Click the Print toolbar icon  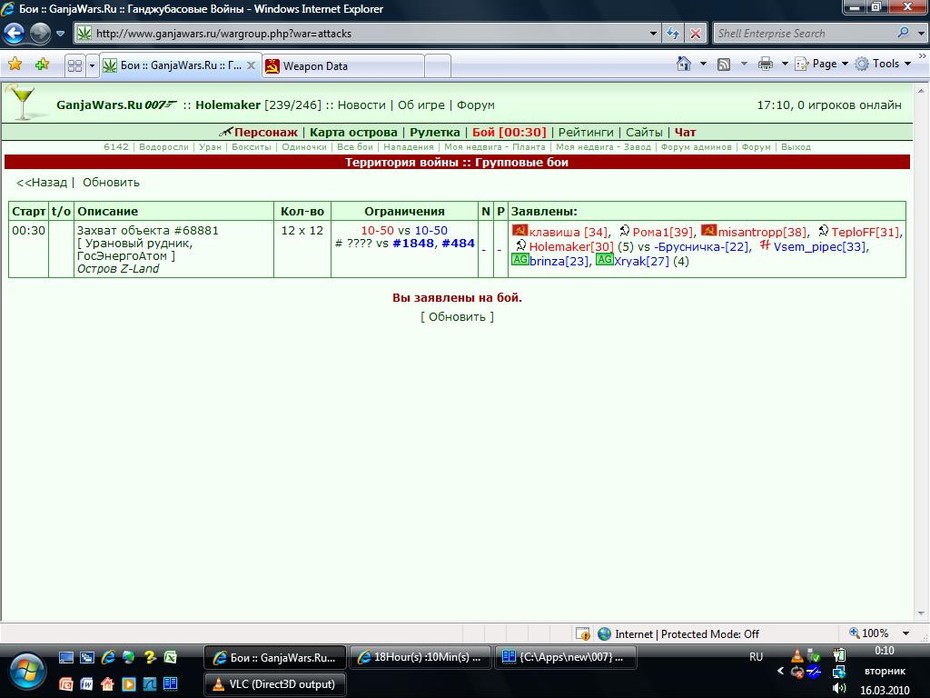point(766,63)
